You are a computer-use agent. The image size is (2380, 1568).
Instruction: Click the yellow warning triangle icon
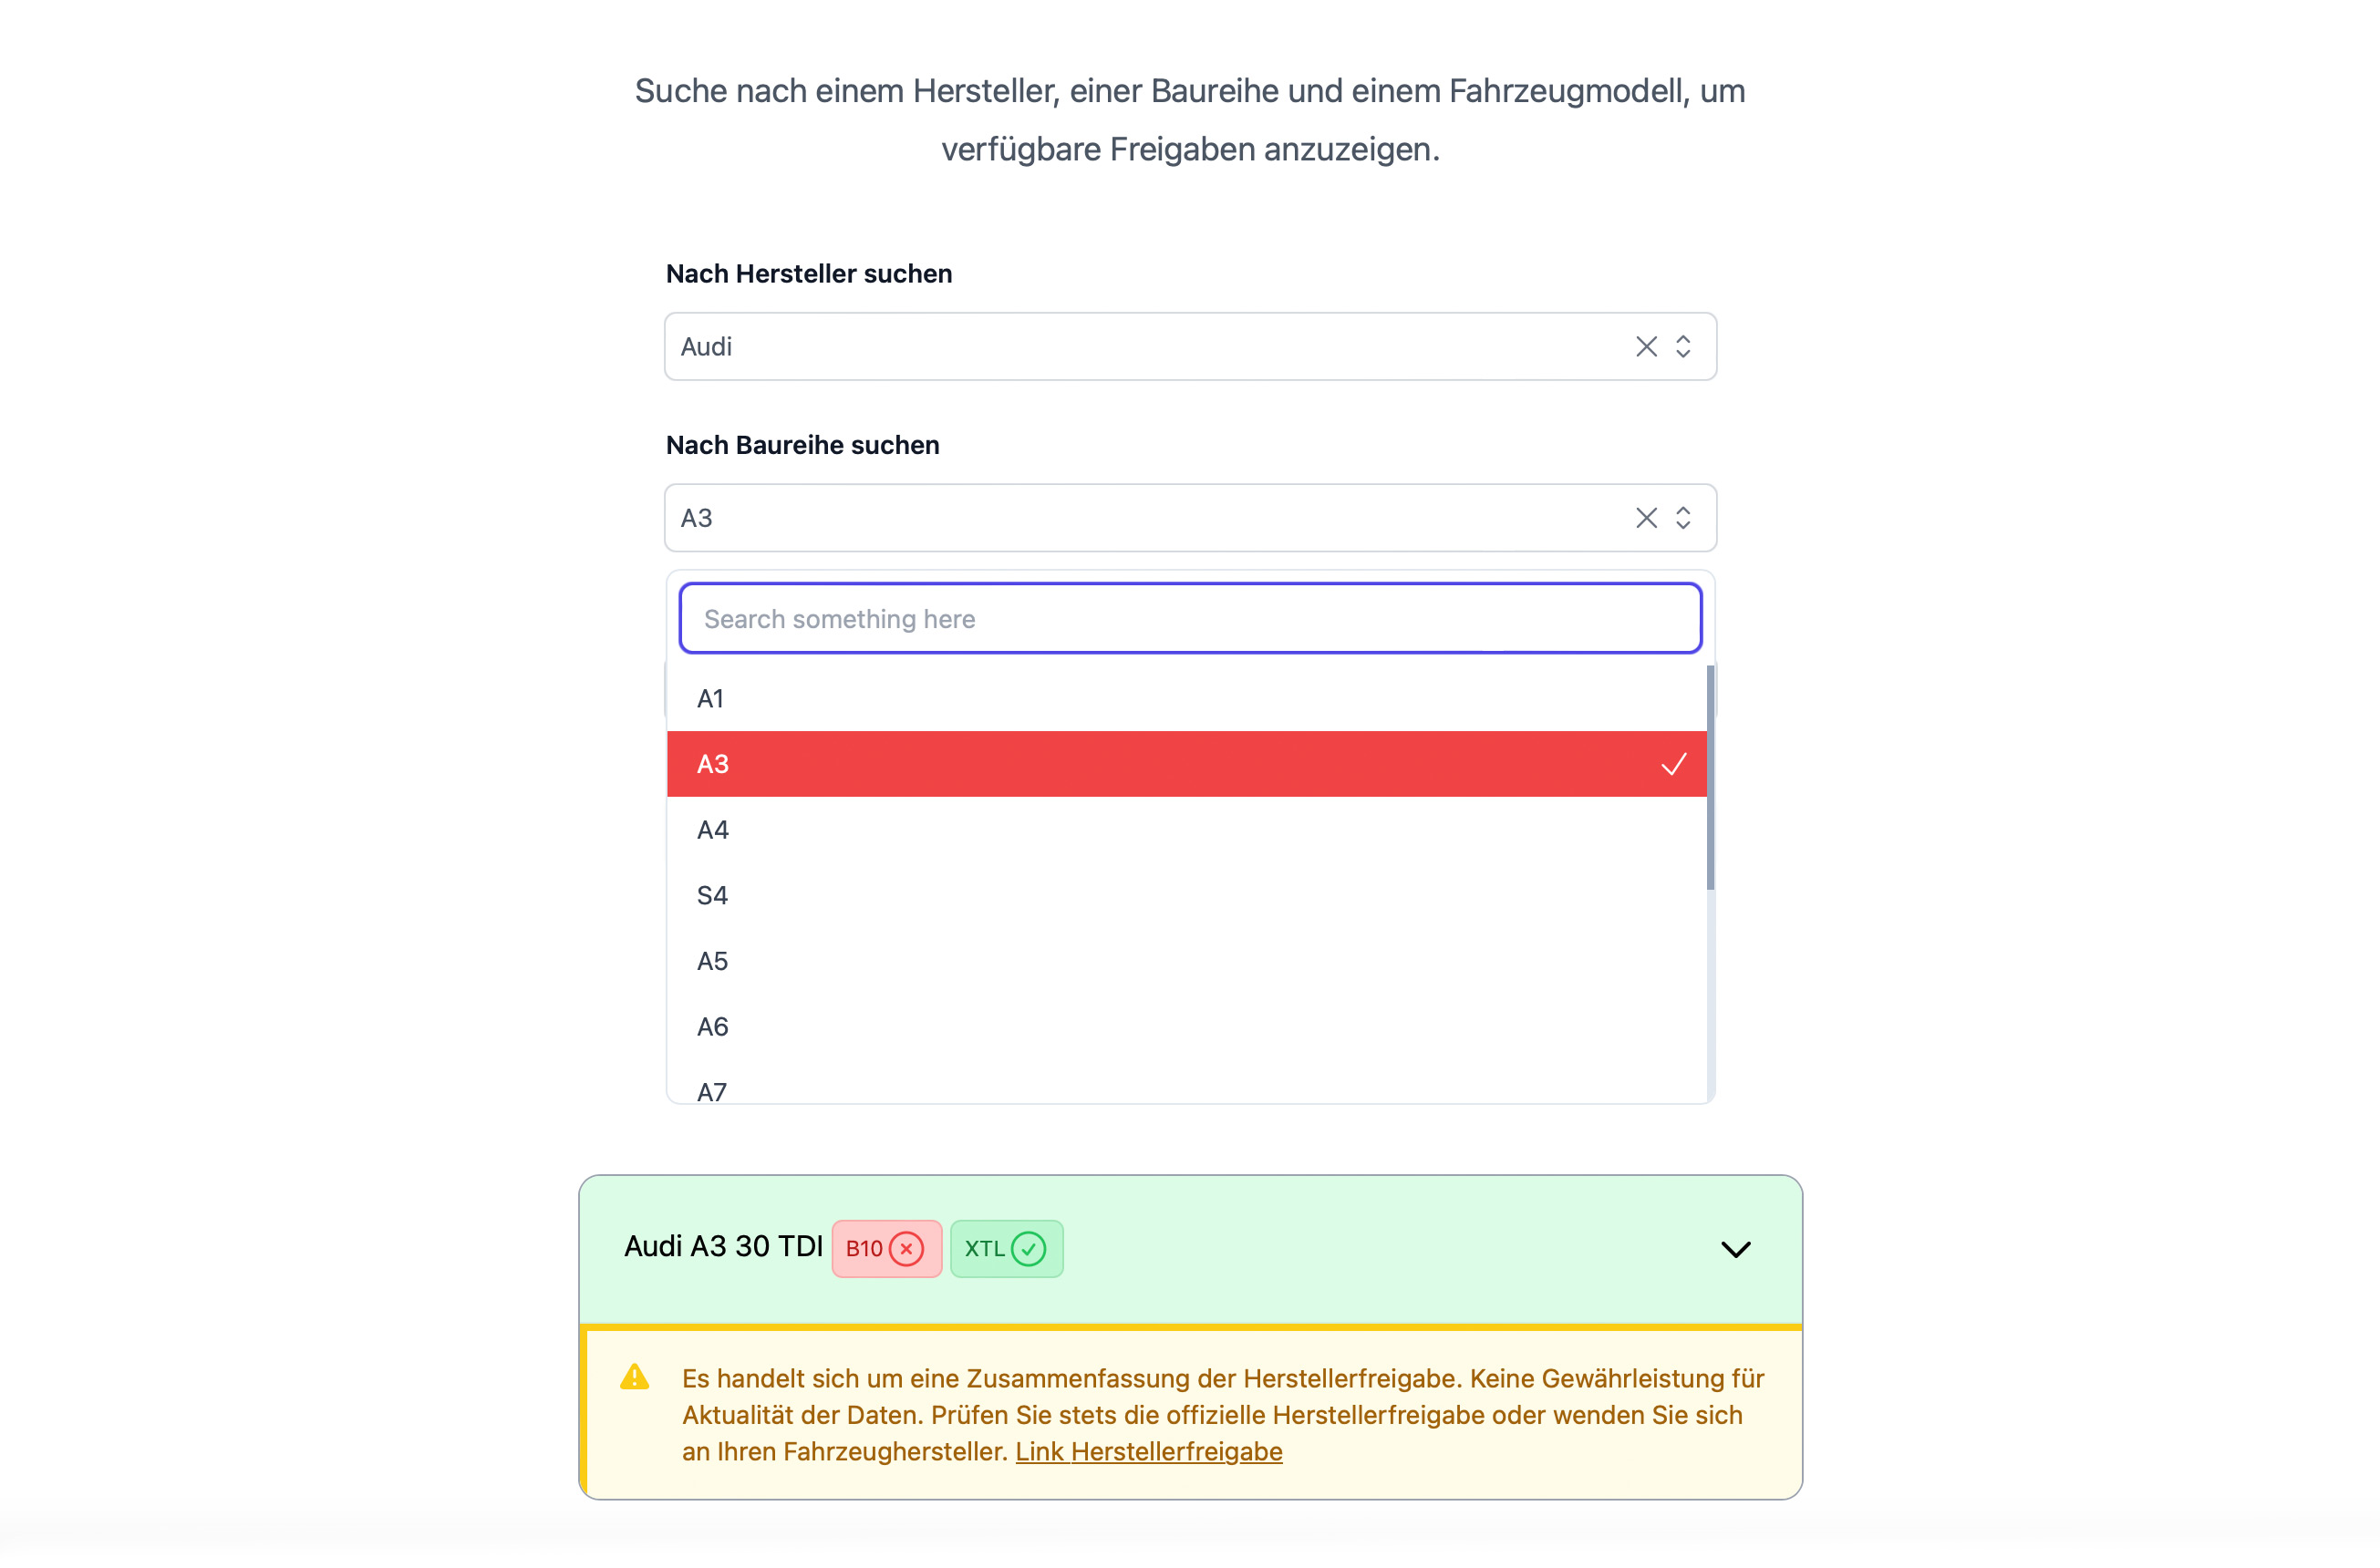coord(636,1377)
